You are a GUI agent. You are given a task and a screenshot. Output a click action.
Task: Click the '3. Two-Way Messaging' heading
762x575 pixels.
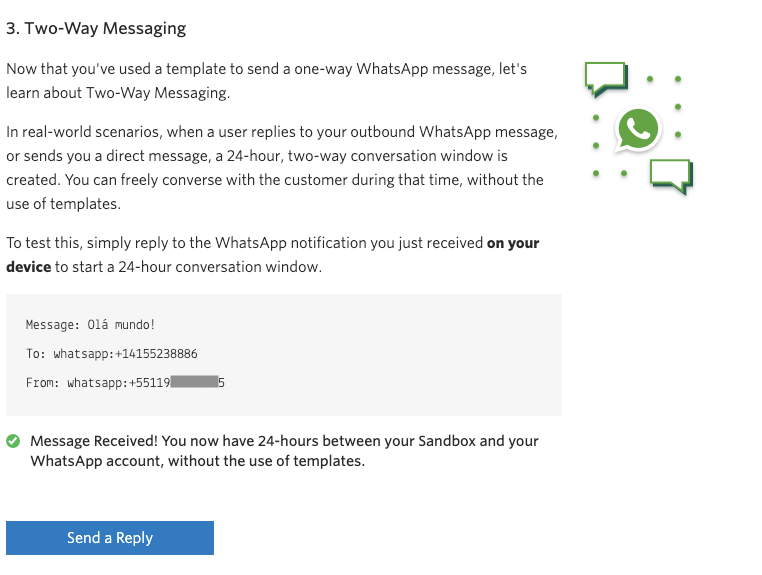[x=96, y=28]
